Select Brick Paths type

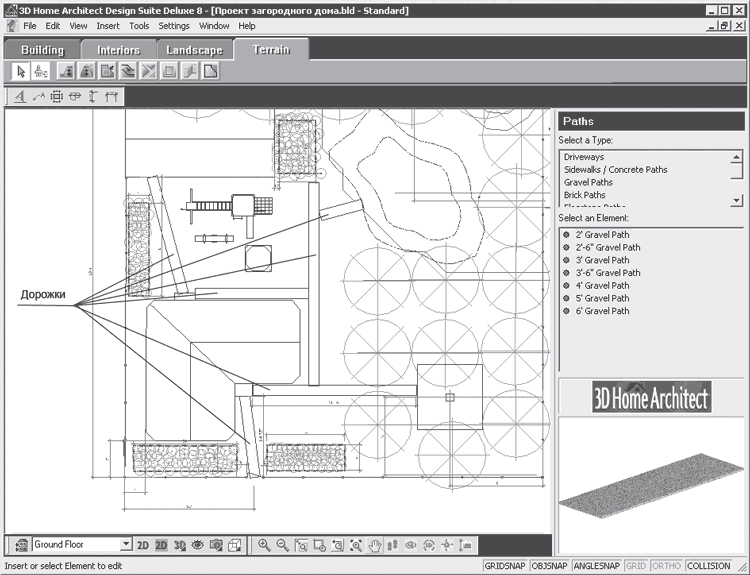point(585,195)
